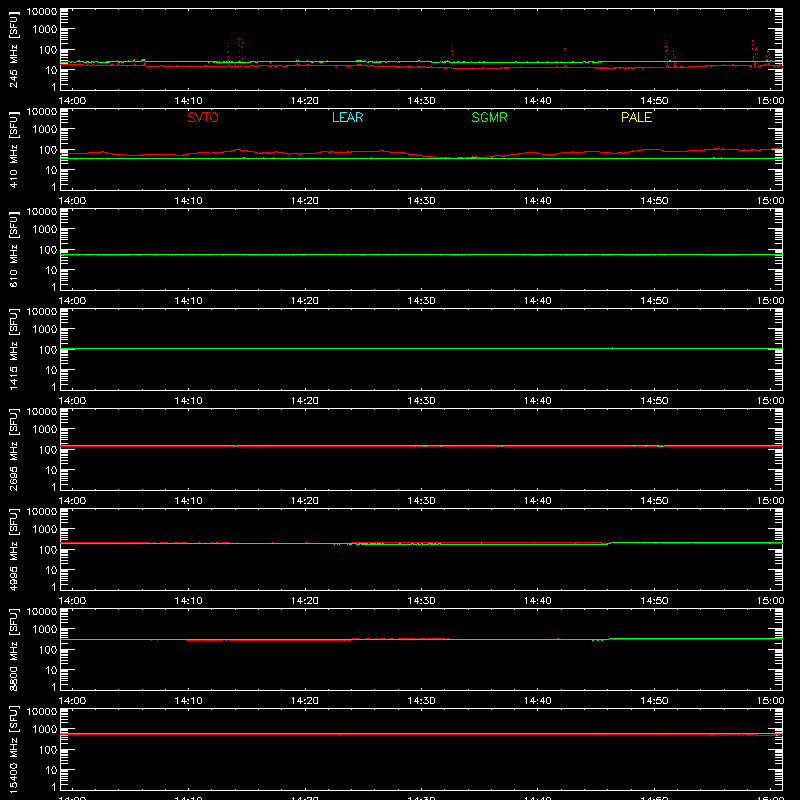
Task: Select the 610 MHz [SFU] axis title
Action: [x=14, y=249]
